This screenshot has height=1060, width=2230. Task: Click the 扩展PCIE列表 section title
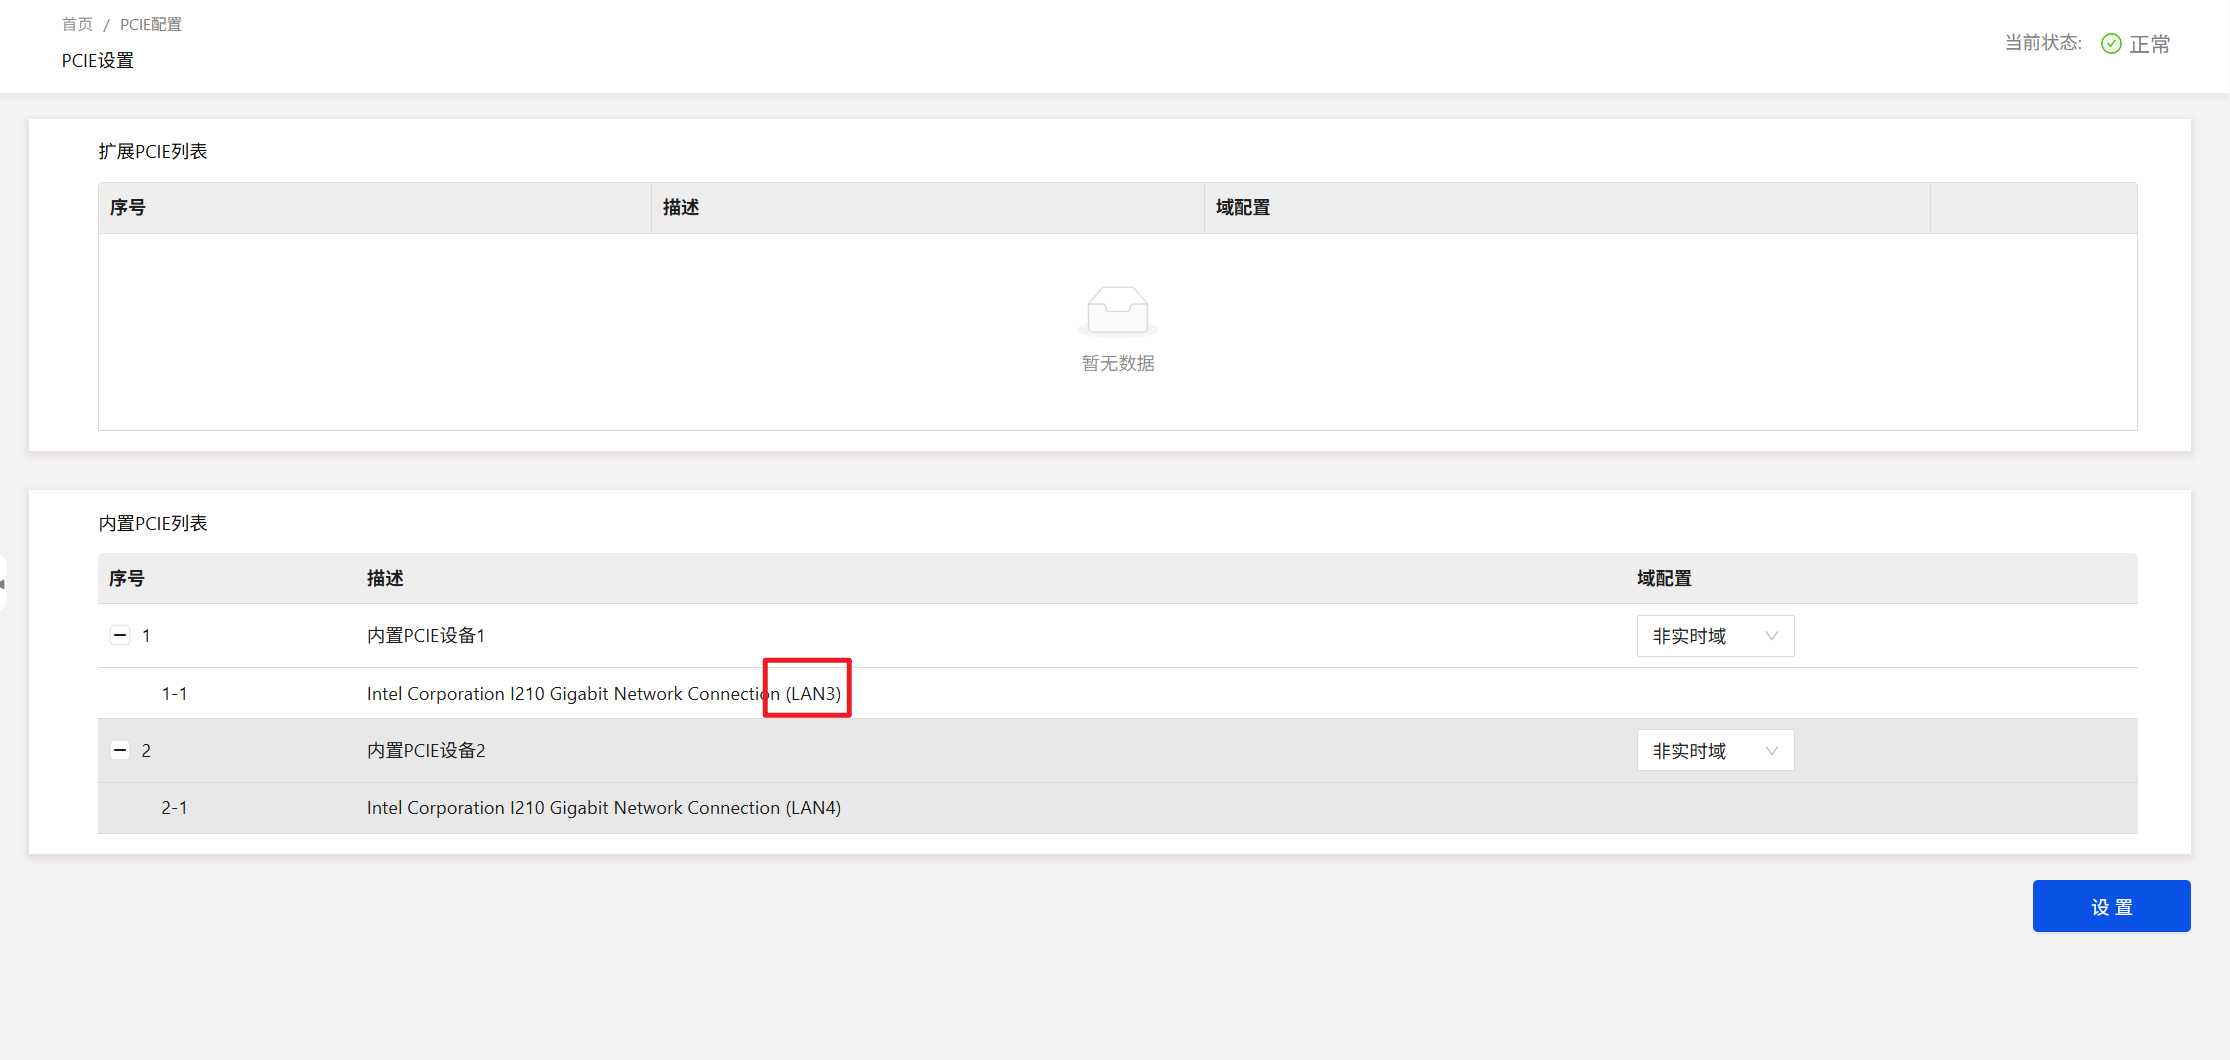[153, 151]
